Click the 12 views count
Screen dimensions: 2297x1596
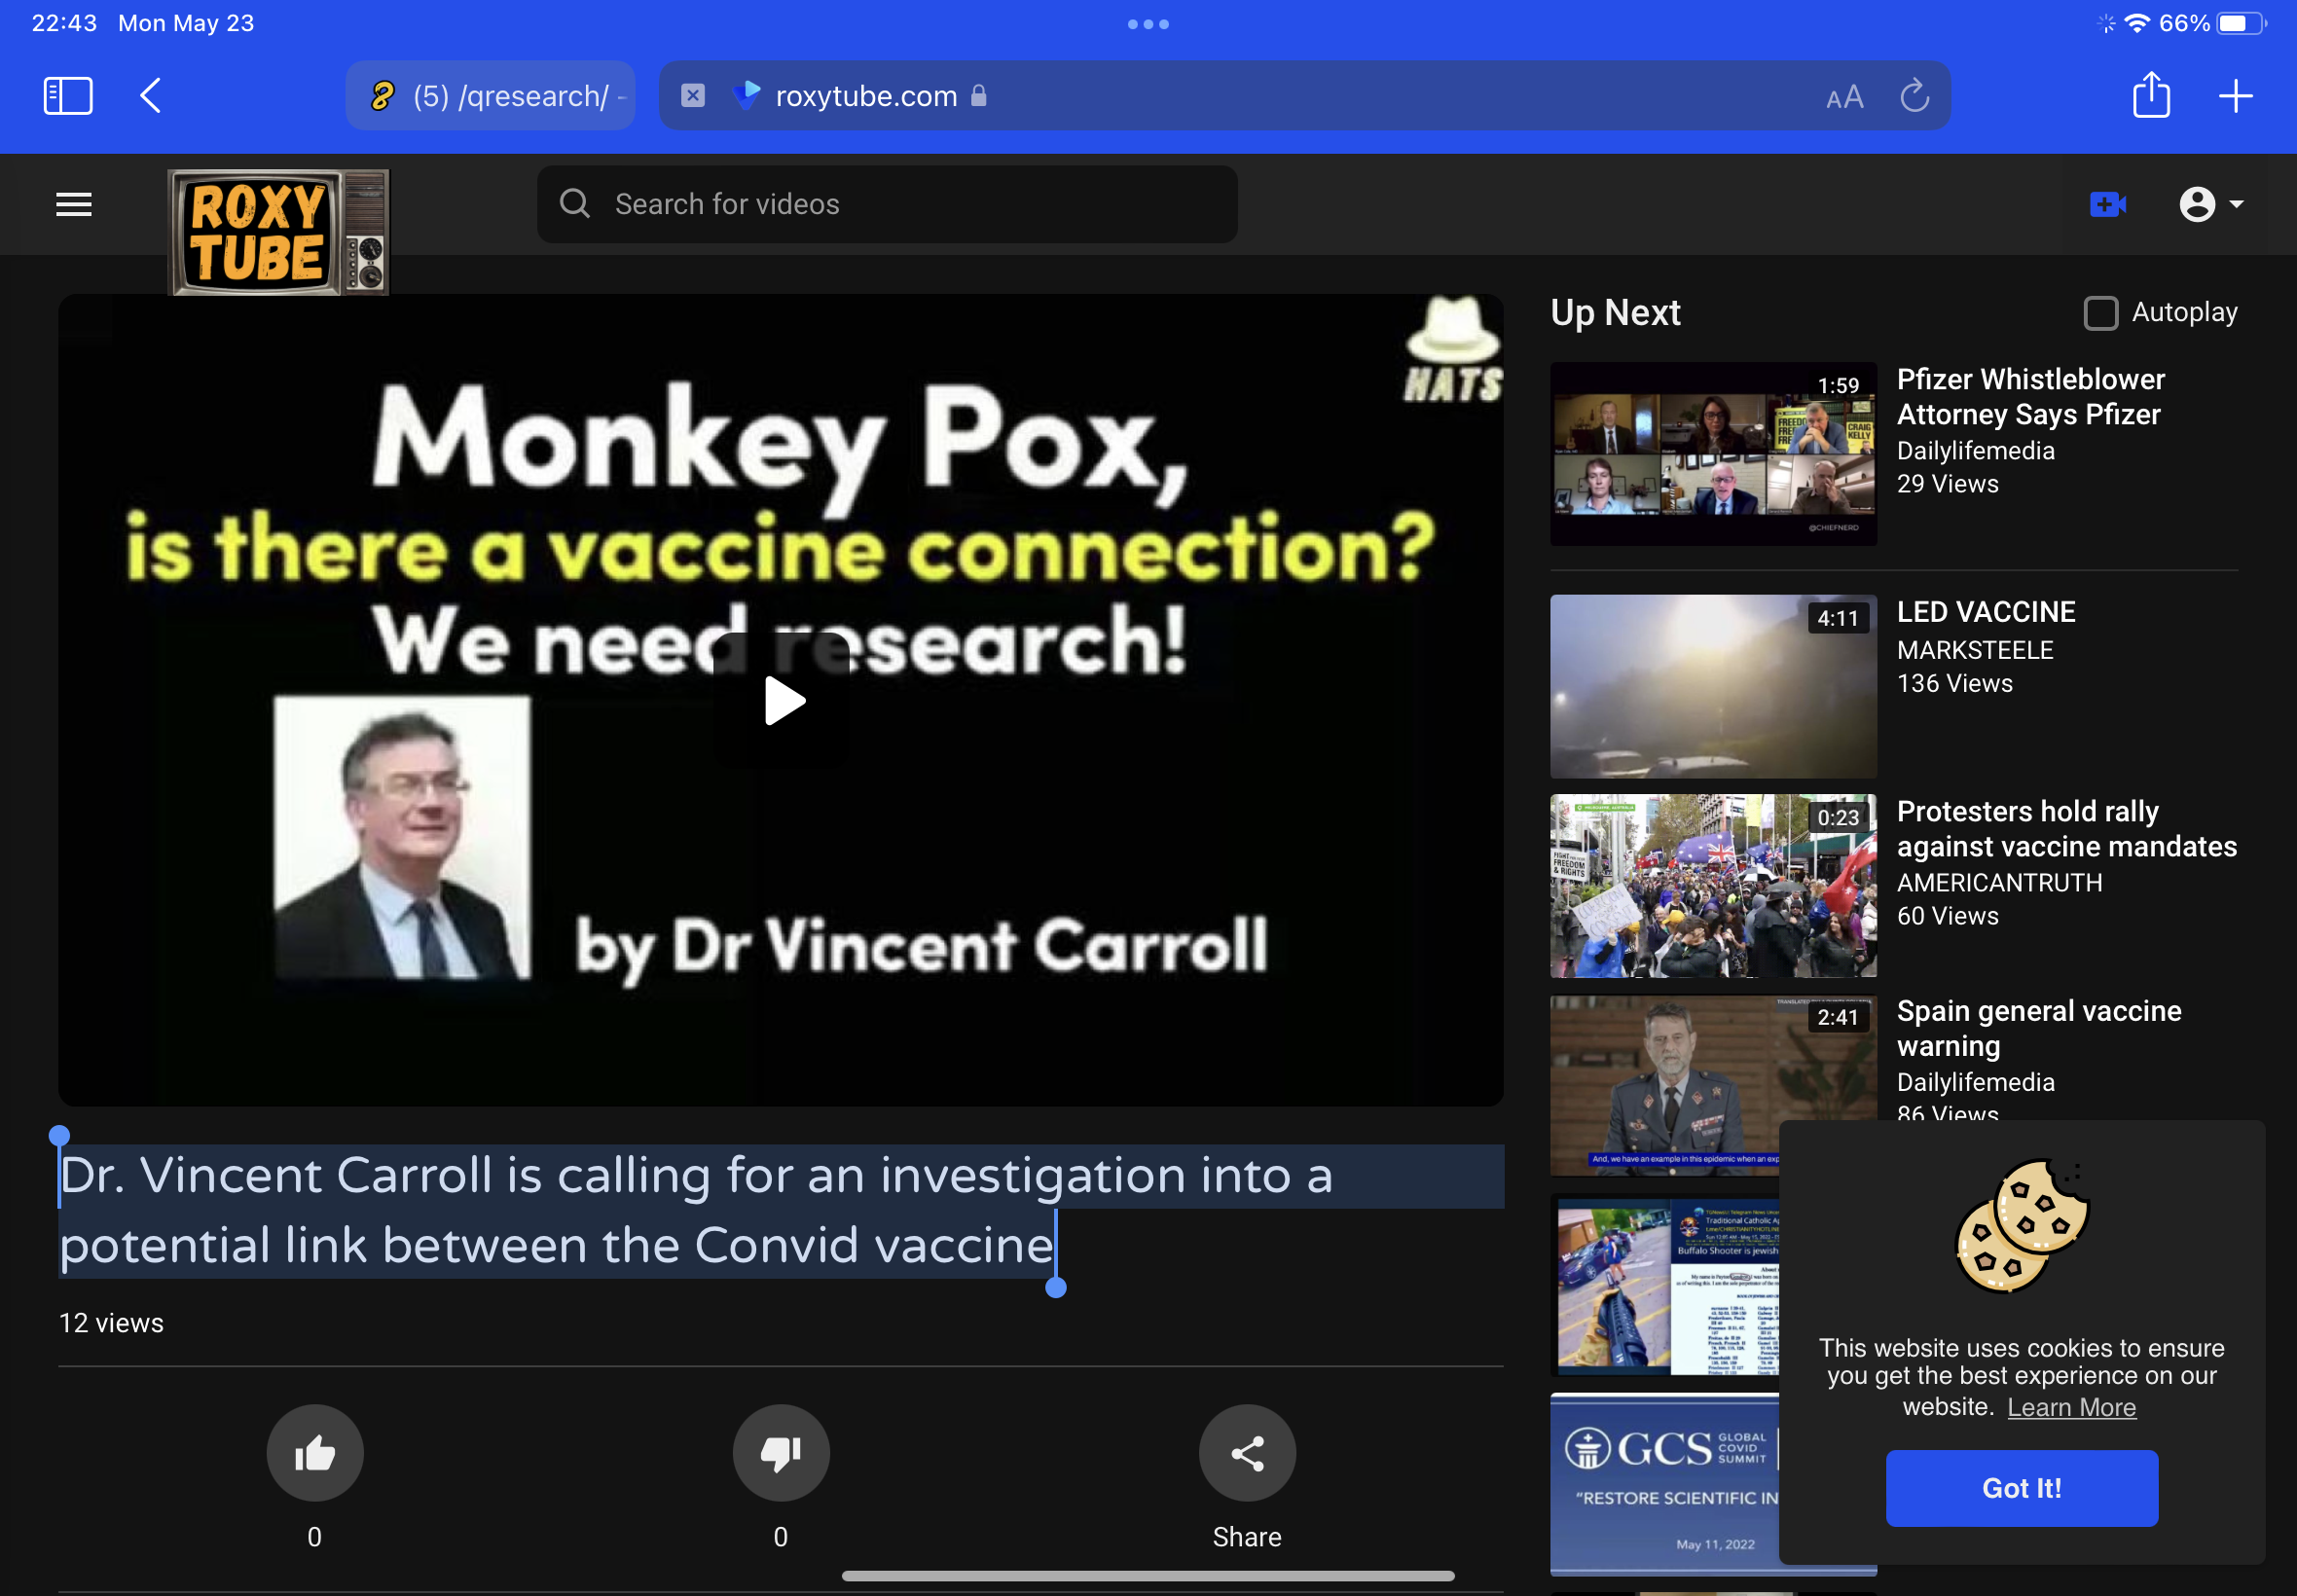pyautogui.click(x=111, y=1323)
